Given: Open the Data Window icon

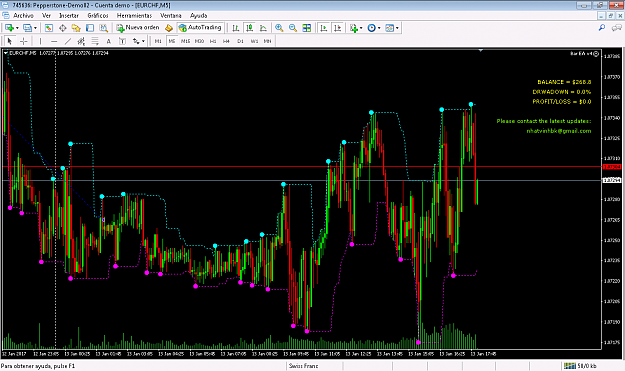Looking at the screenshot, I should tap(63, 28).
